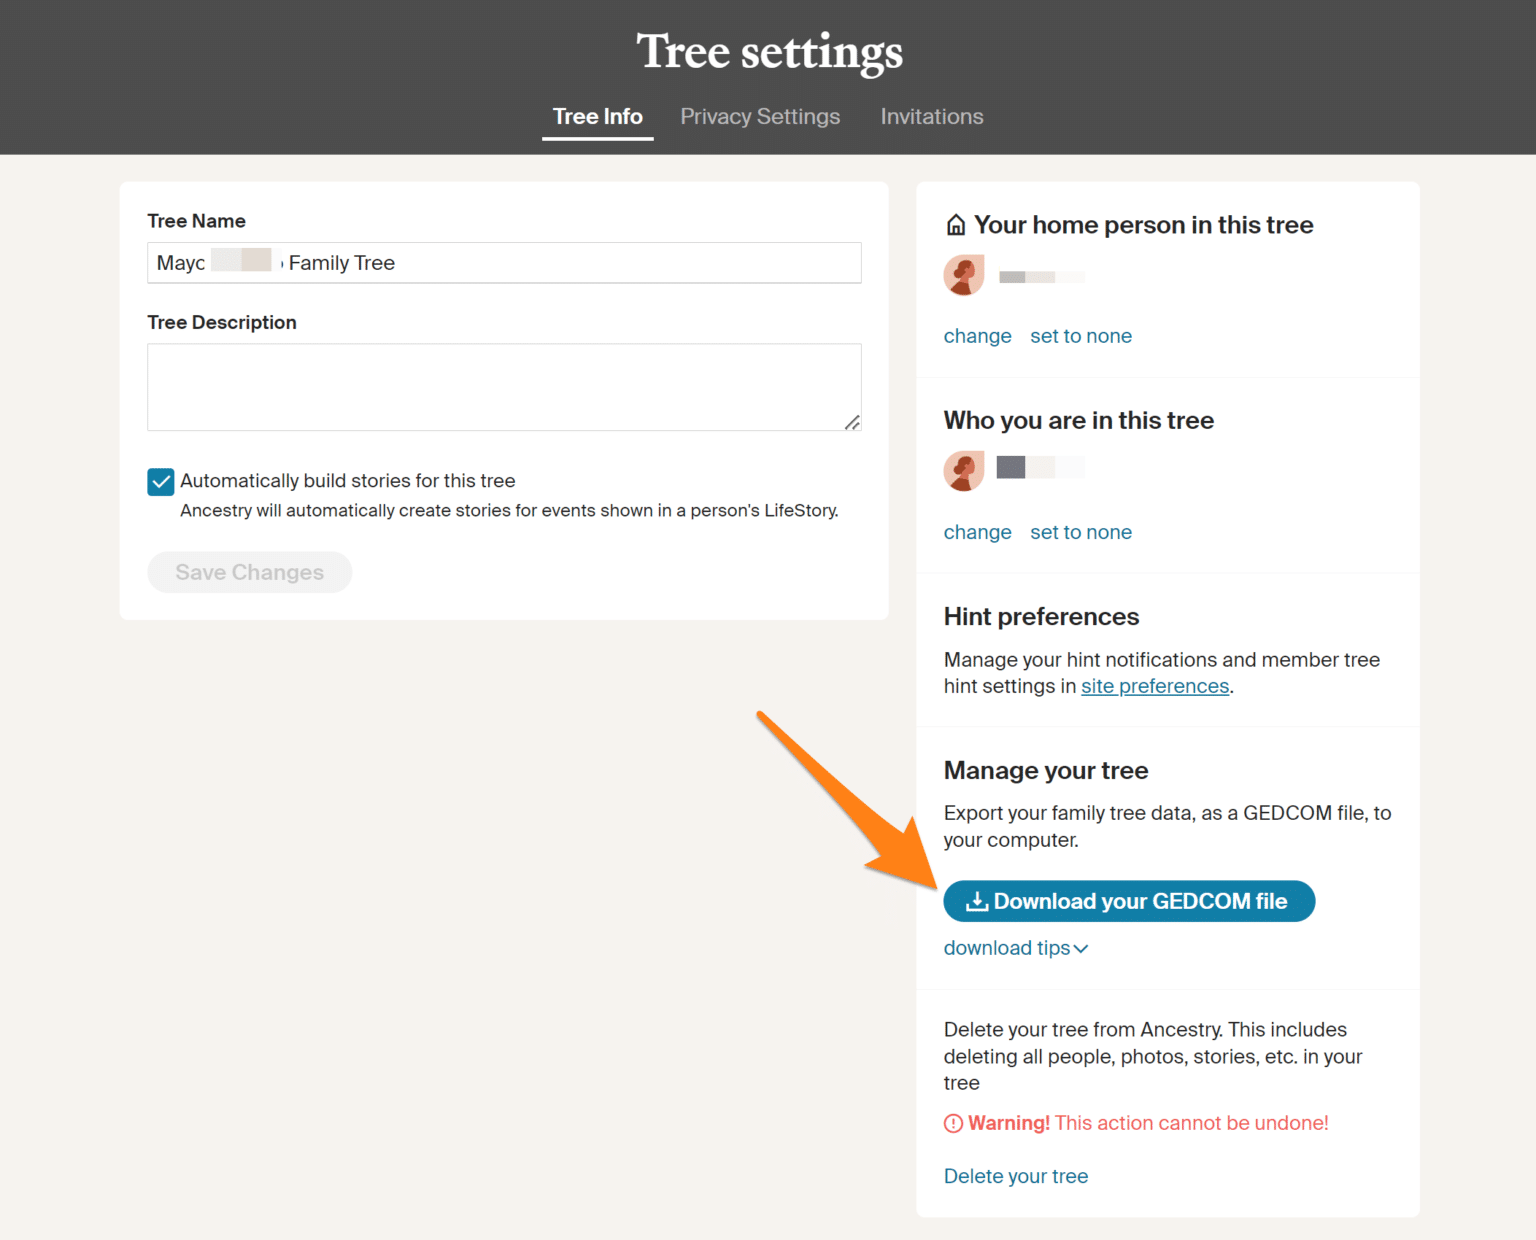The image size is (1536, 1240).
Task: Set who you are to none
Action: pyautogui.click(x=1080, y=531)
